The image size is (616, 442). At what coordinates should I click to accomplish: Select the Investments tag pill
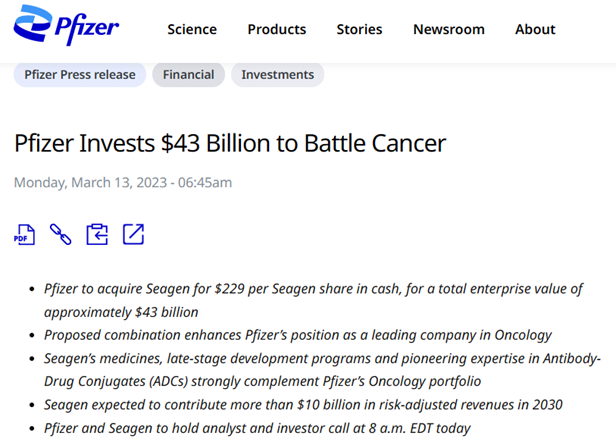coord(278,75)
